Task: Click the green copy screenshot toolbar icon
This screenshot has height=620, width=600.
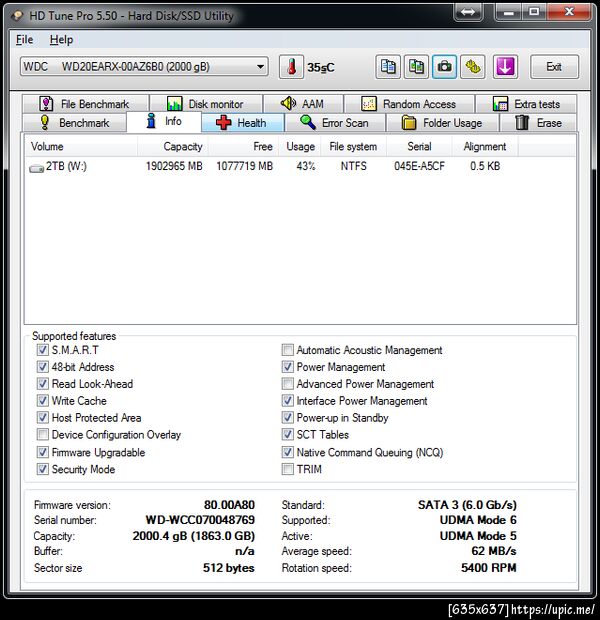Action: [416, 67]
